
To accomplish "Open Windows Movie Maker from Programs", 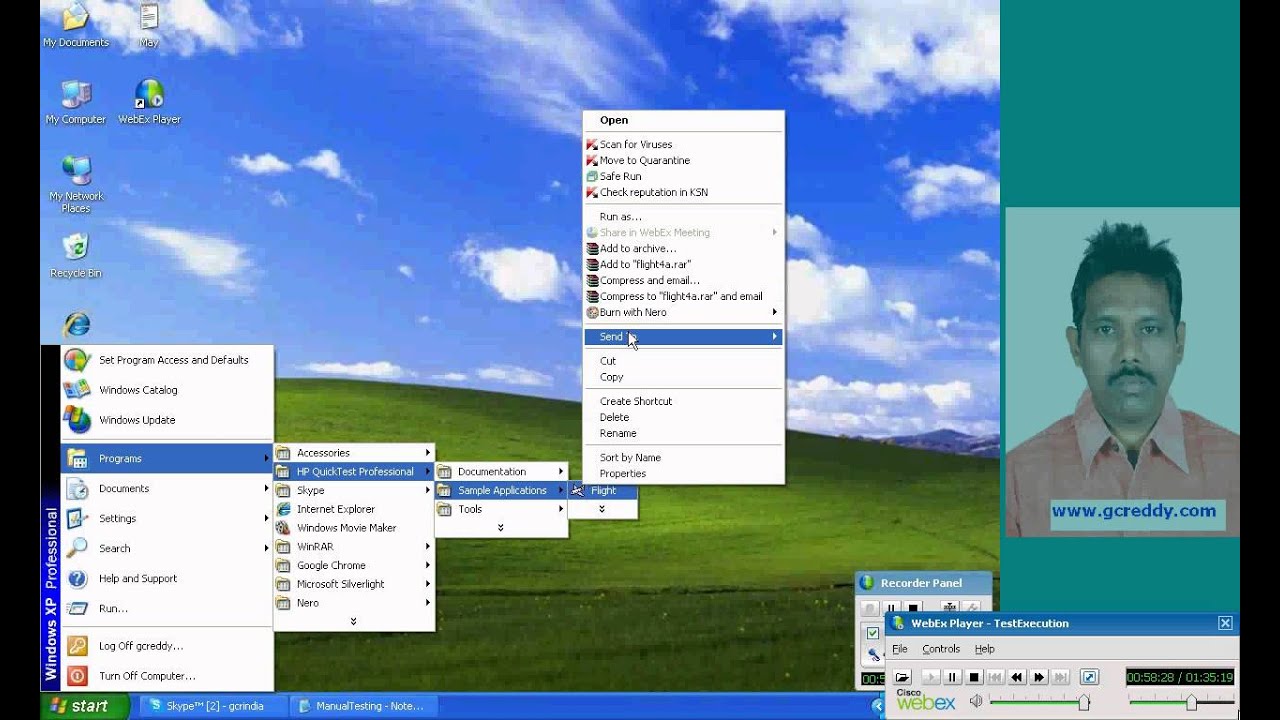I will click(354, 528).
